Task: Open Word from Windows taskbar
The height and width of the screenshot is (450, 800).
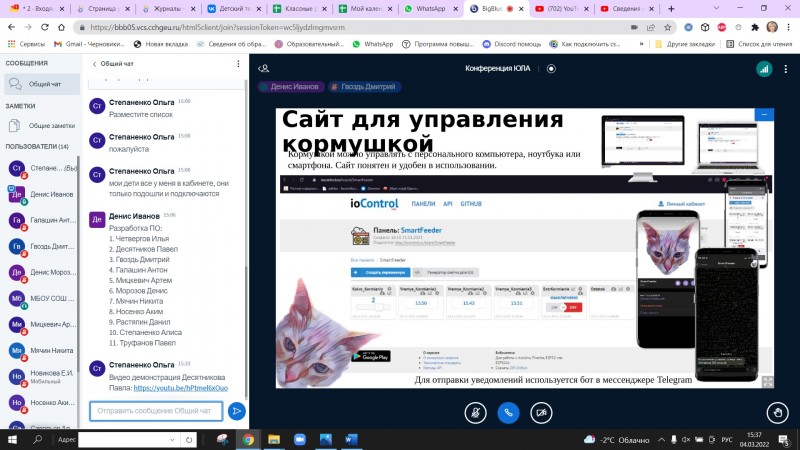Action: 351,439
